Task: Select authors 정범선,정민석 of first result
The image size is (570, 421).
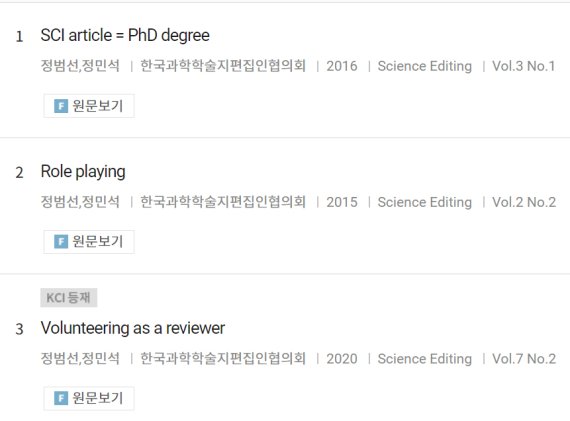Action: point(80,66)
